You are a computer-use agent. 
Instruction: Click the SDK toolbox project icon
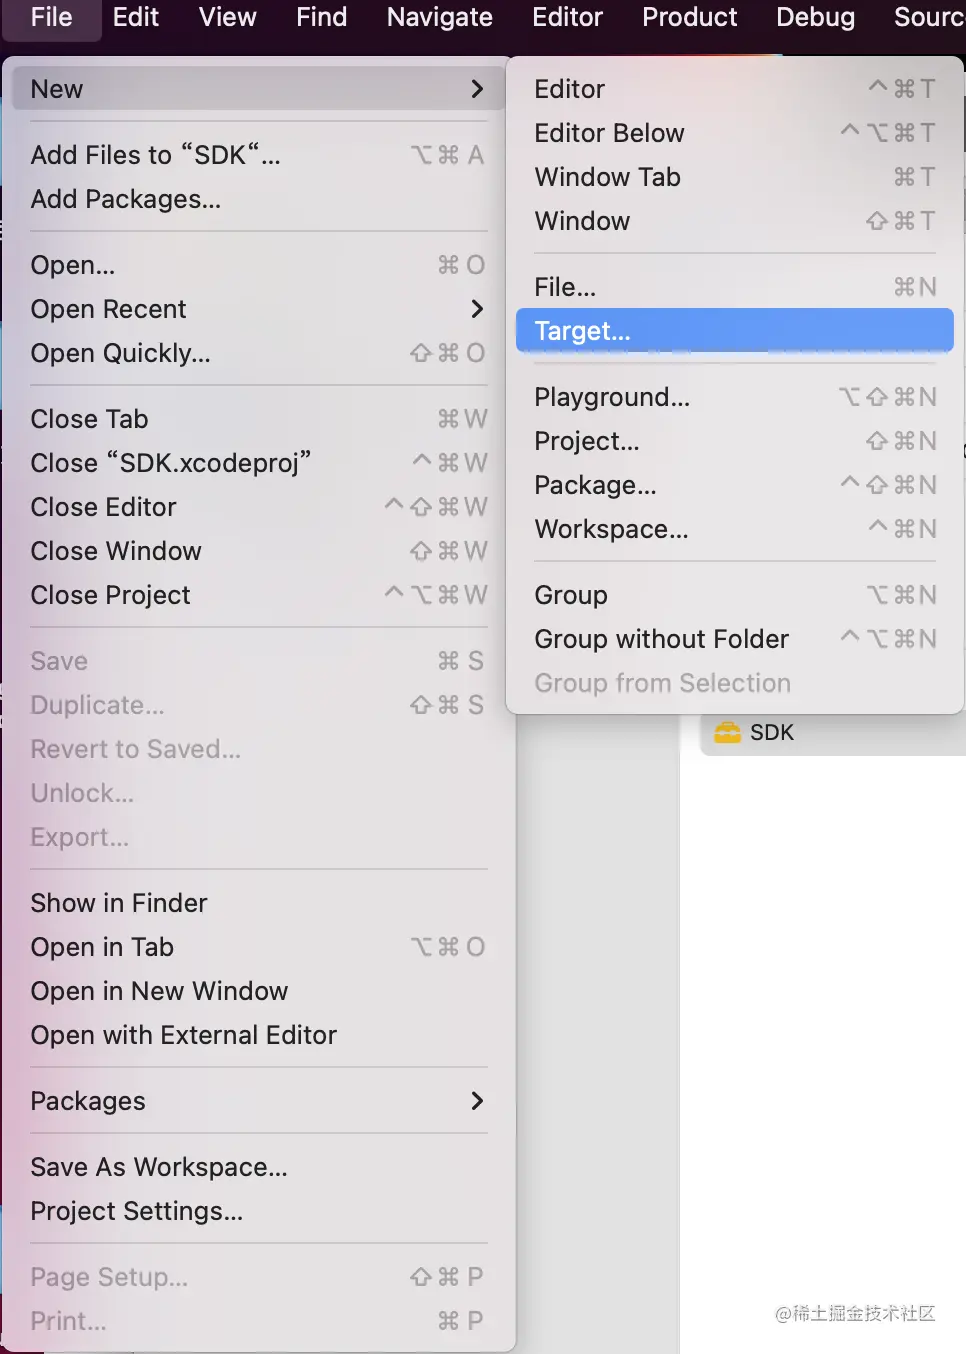click(x=727, y=732)
